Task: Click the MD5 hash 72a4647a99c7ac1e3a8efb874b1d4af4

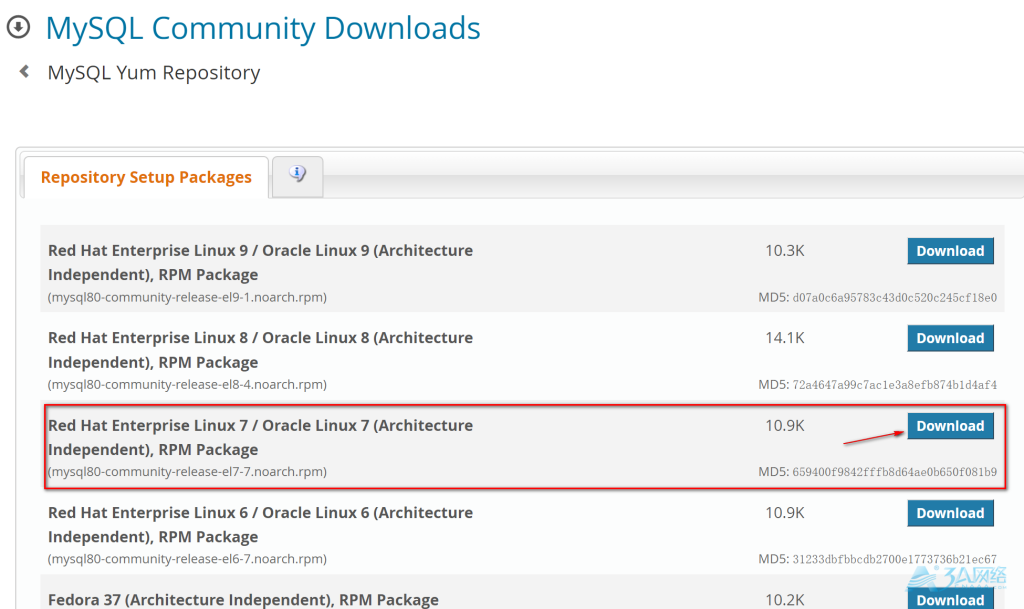Action: 895,385
